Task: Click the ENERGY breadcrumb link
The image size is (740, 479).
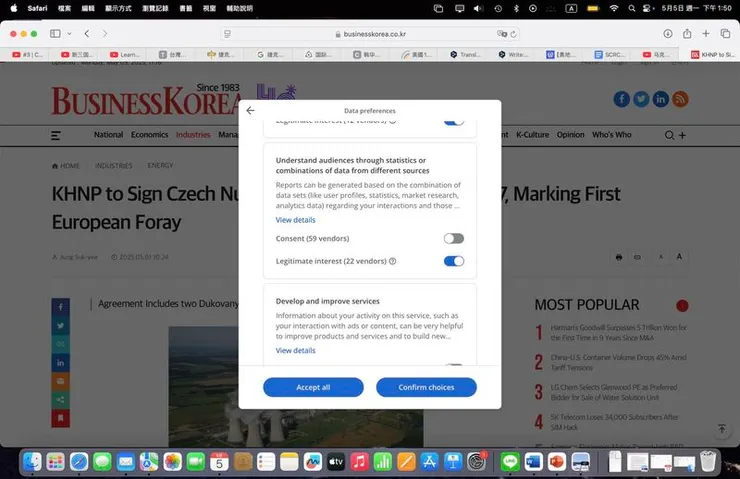Action: tap(160, 166)
